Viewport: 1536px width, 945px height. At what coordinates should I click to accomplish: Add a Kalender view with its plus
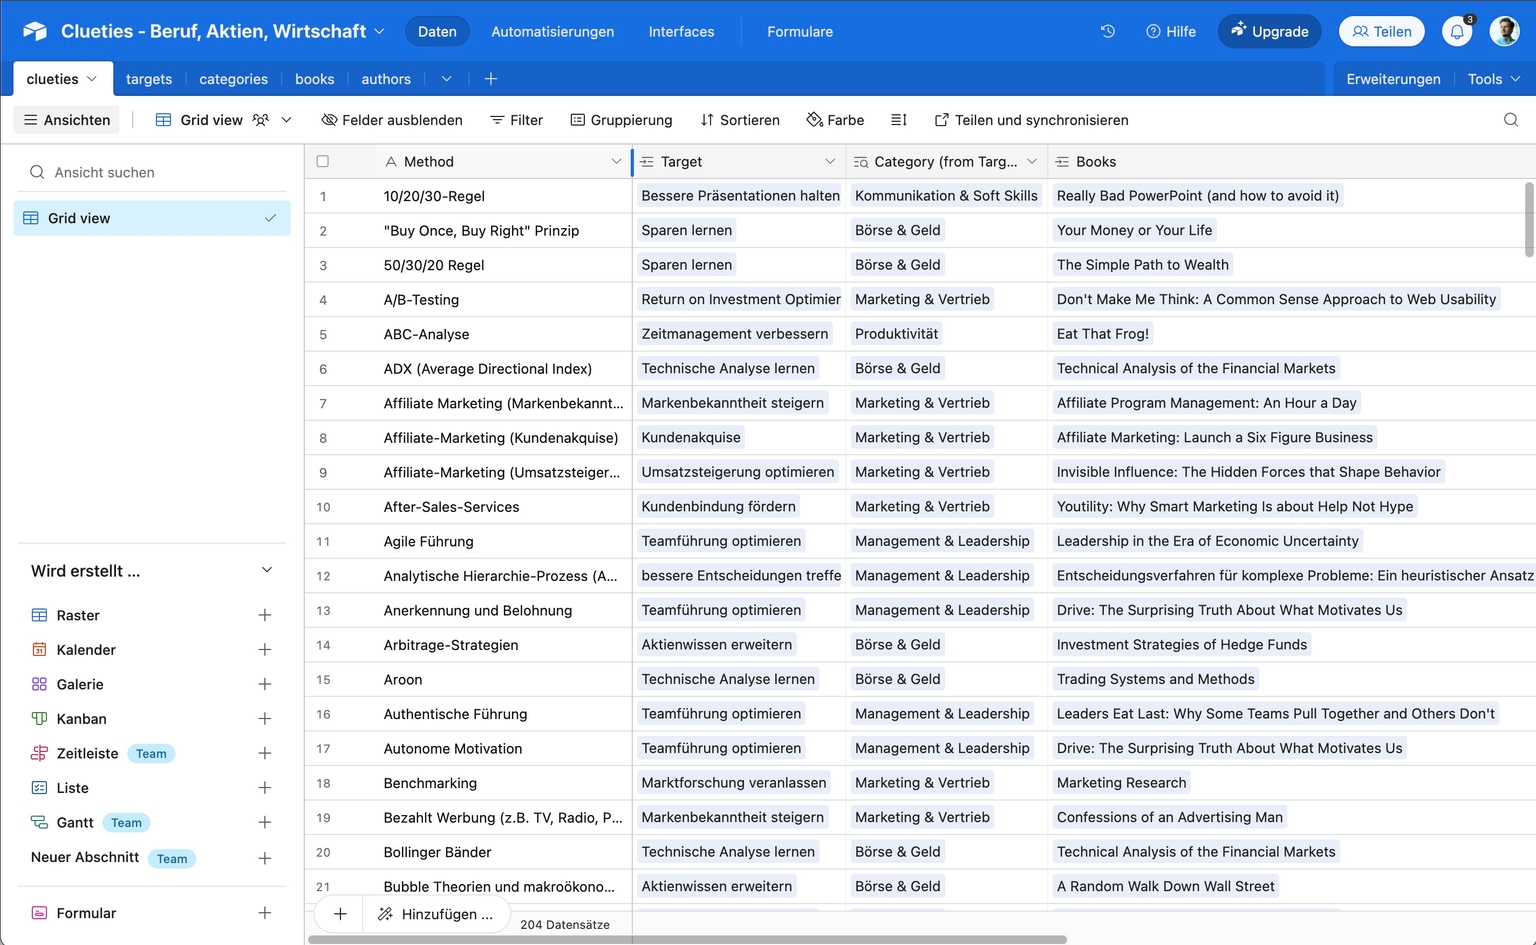(265, 650)
